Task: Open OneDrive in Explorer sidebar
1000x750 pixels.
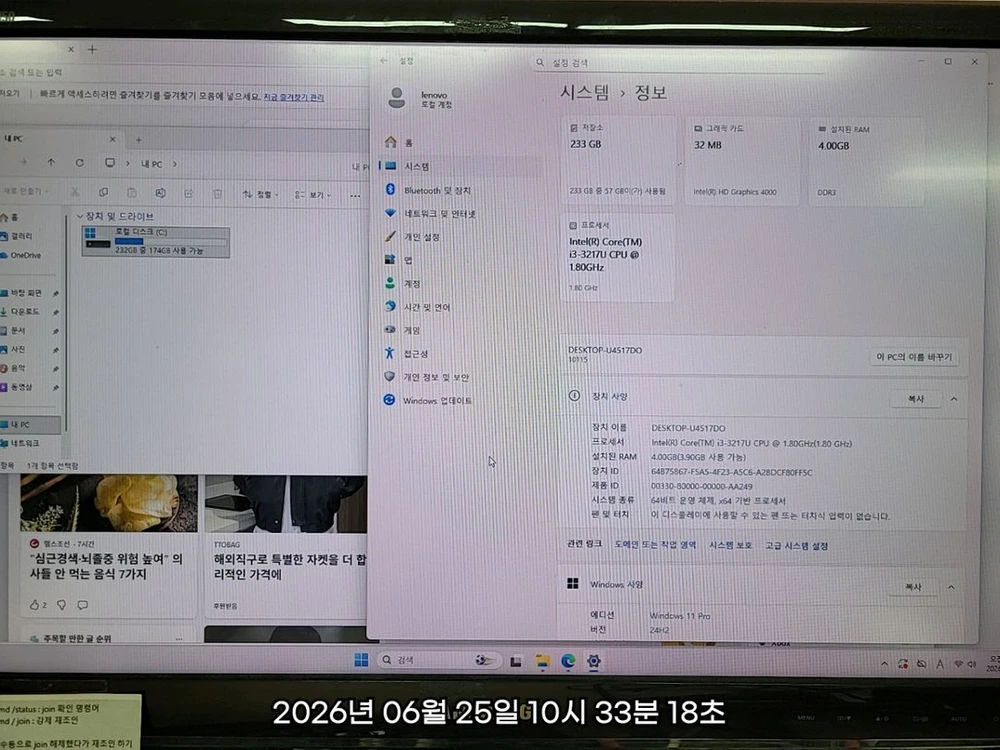Action: (22, 255)
